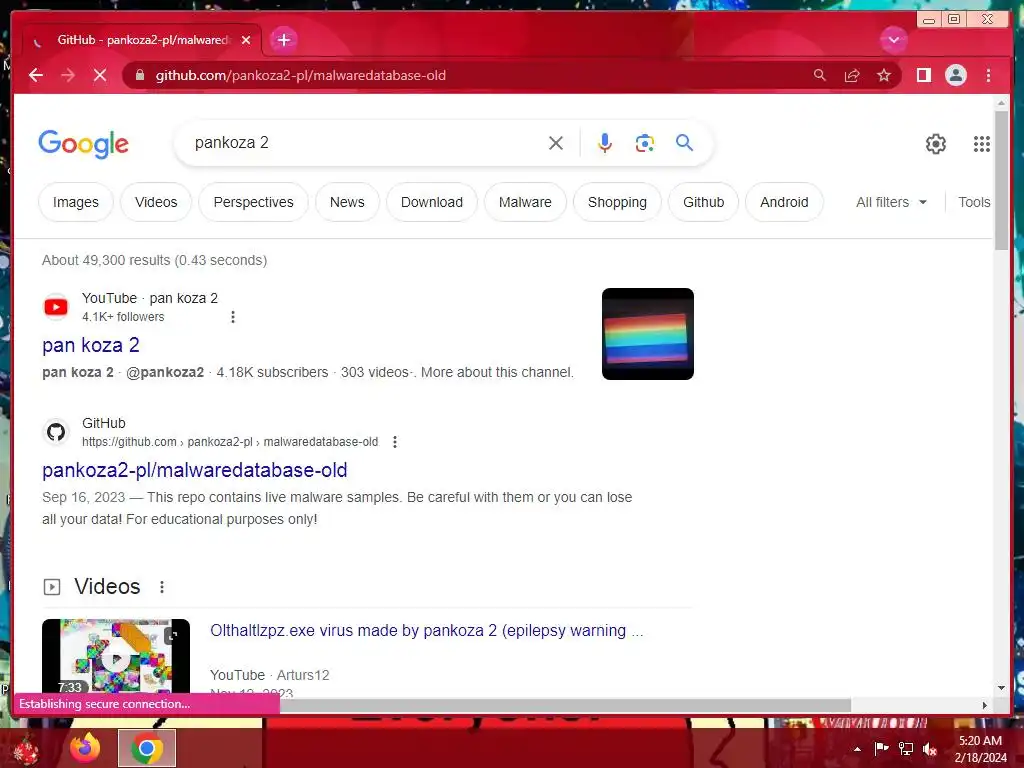Click the page vertical scrollbar thumb
Viewport: 1024px width, 768px height.
[1002, 180]
